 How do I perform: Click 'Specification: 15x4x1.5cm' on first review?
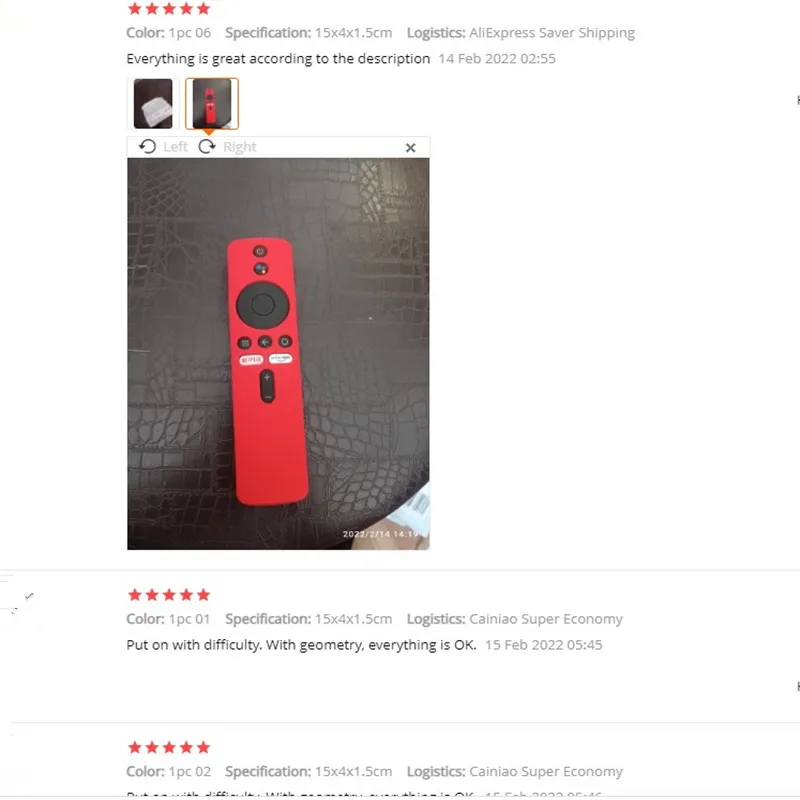pos(309,33)
